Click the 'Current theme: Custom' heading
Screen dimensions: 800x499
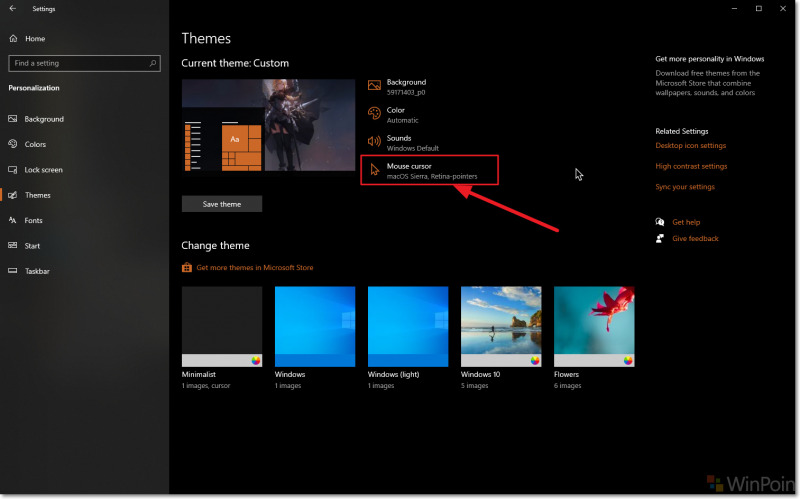point(235,63)
